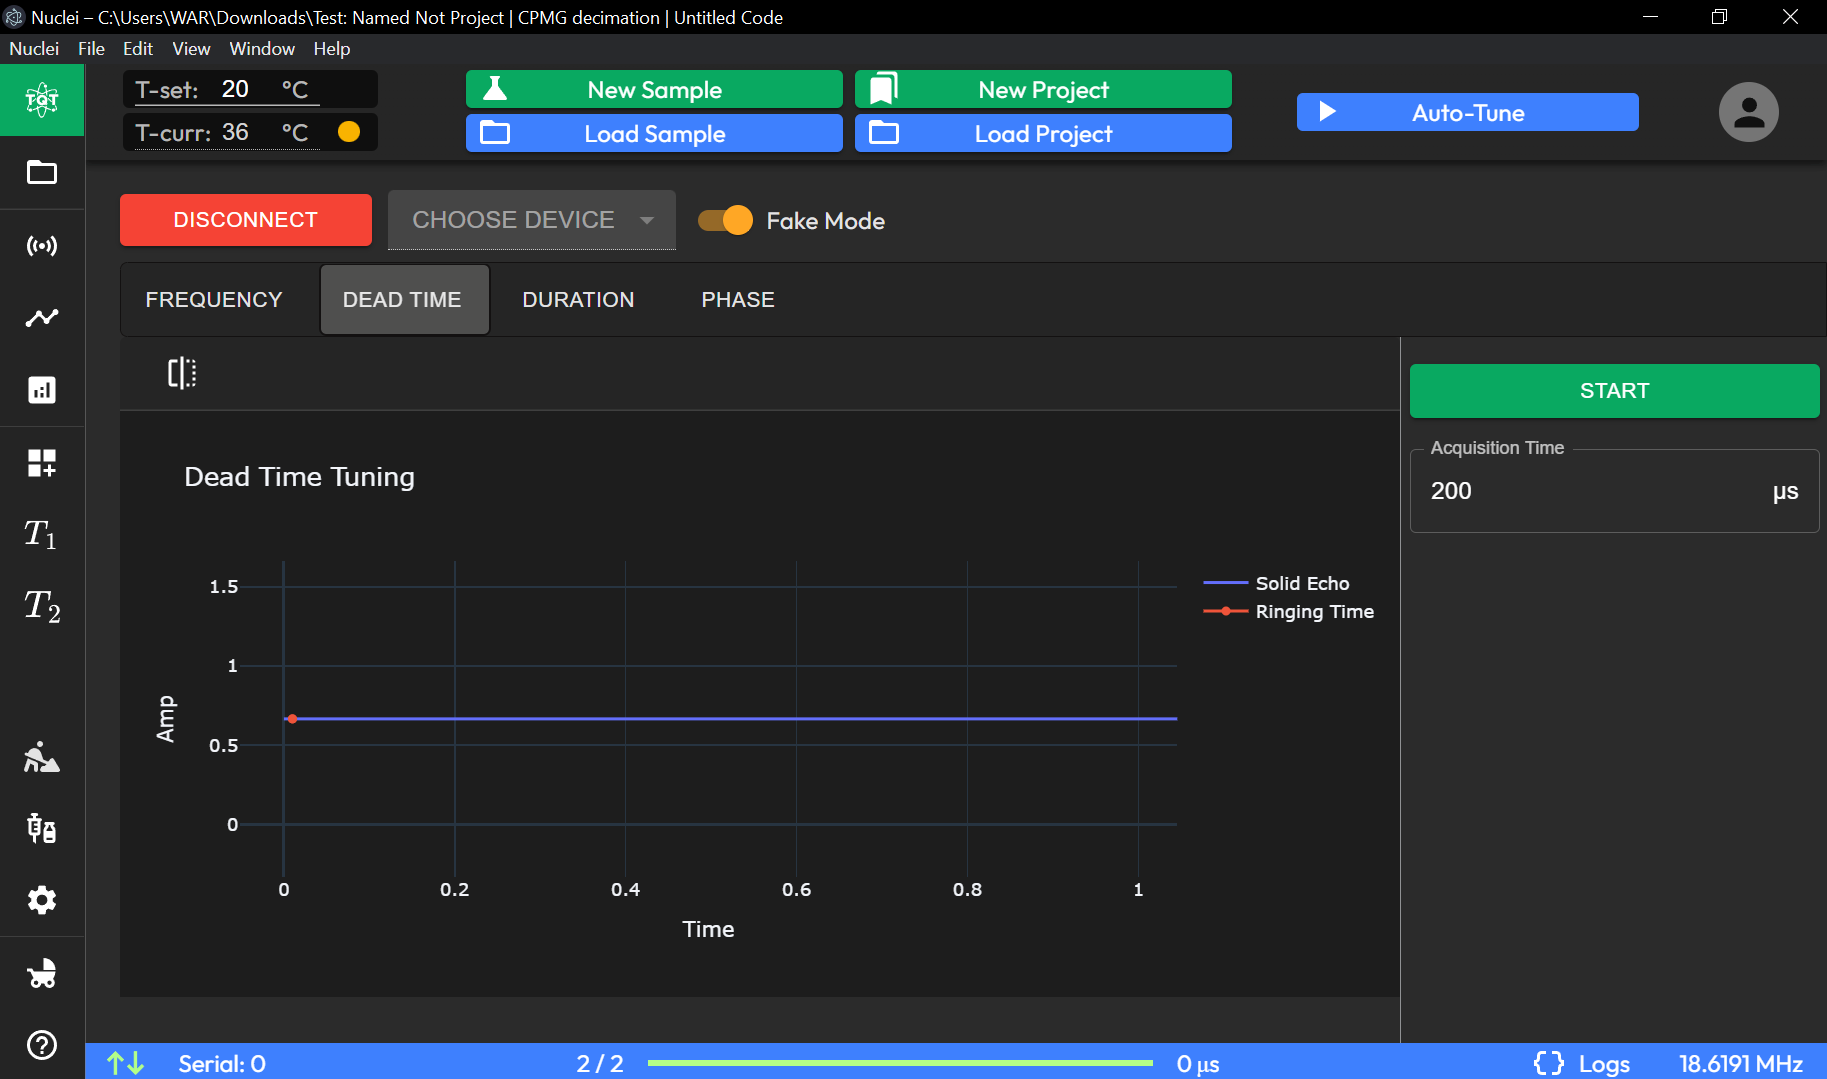
Task: Click the Load Sample button
Action: pyautogui.click(x=654, y=133)
